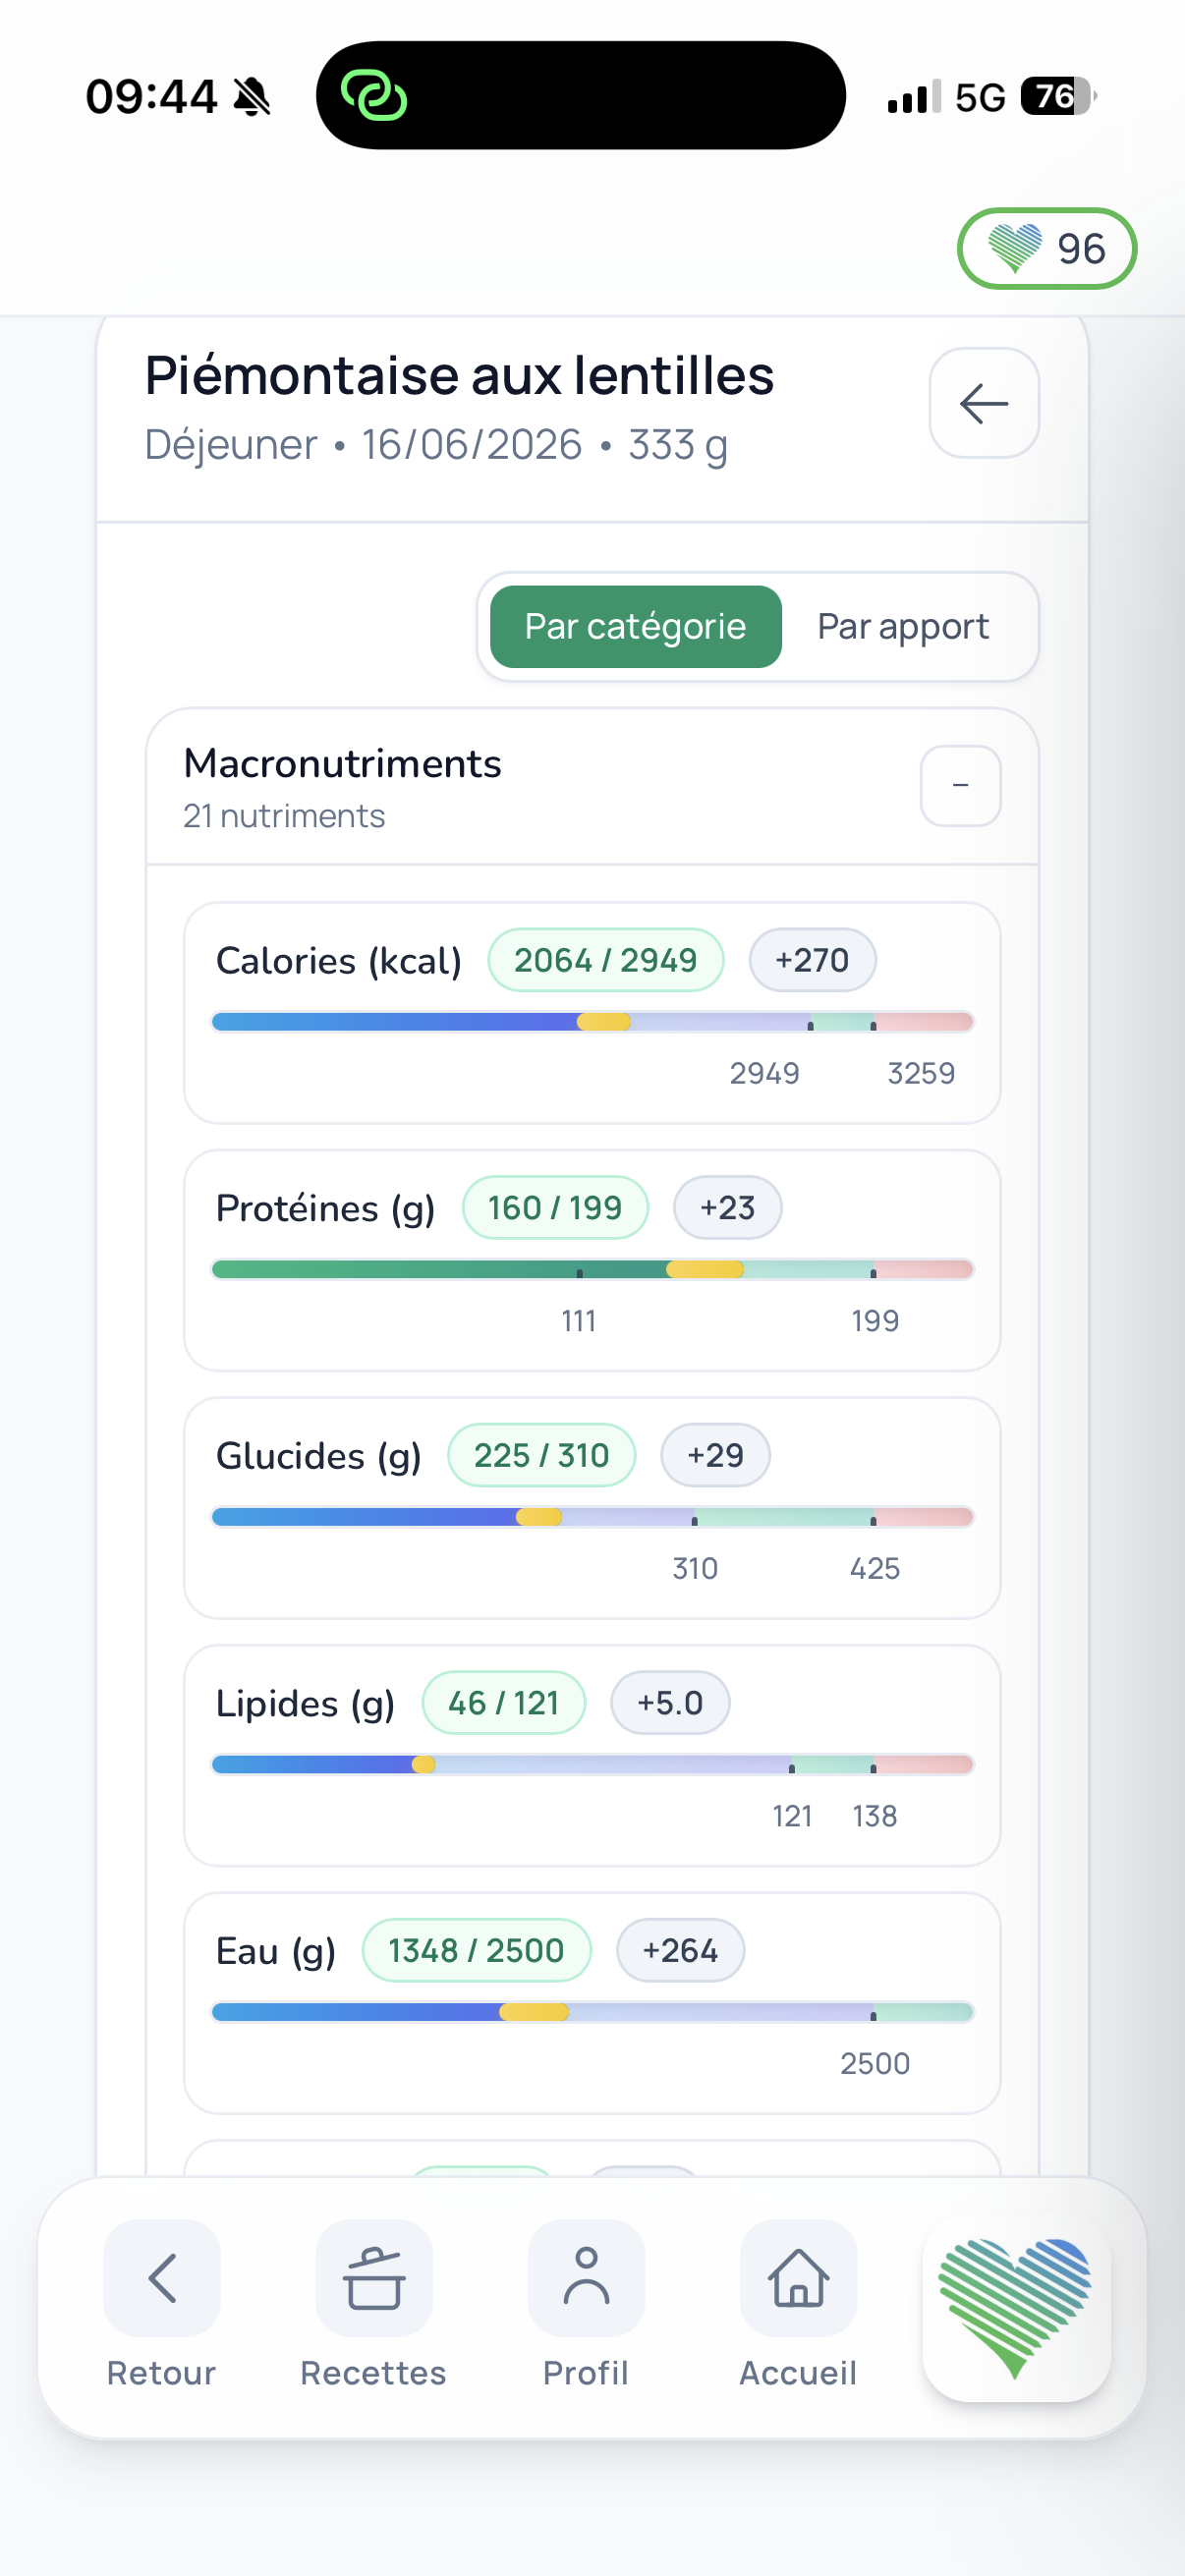
Task: Switch view to Par apport
Action: pyautogui.click(x=902, y=627)
